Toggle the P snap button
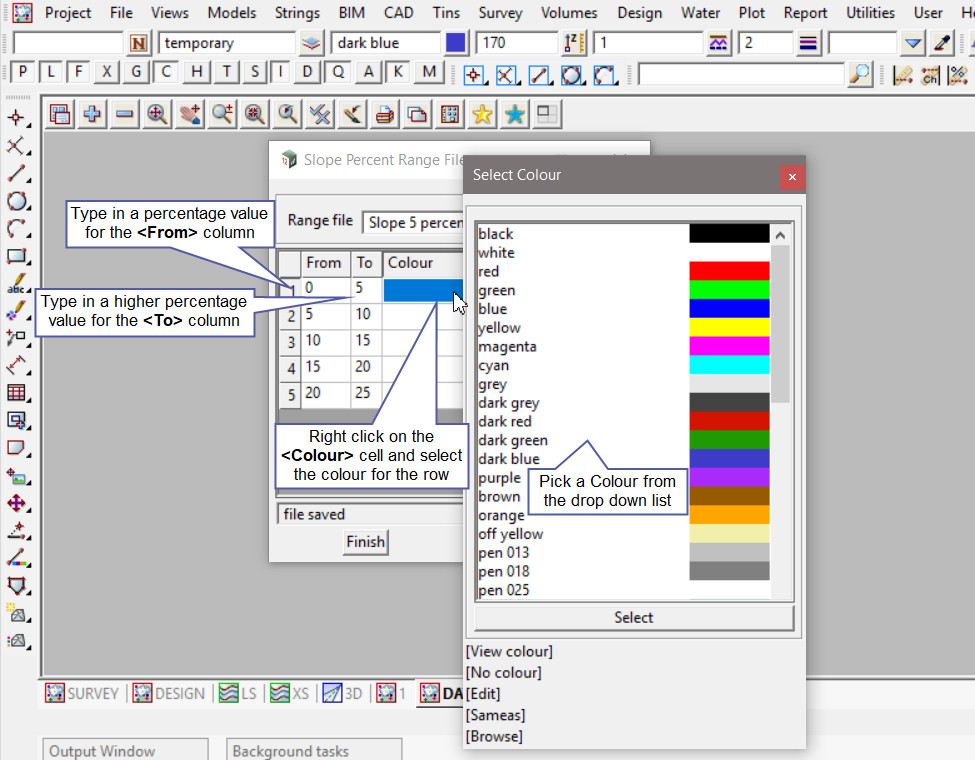This screenshot has height=760, width=975. coord(22,72)
